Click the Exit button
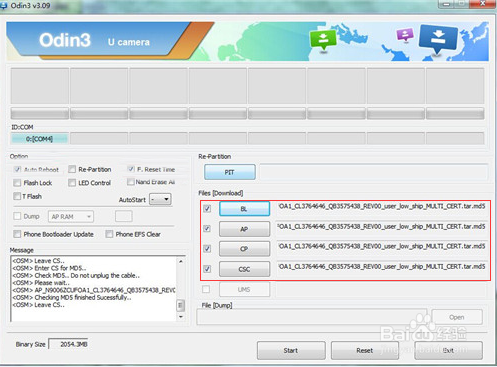The height and width of the screenshot is (367, 497). click(448, 350)
